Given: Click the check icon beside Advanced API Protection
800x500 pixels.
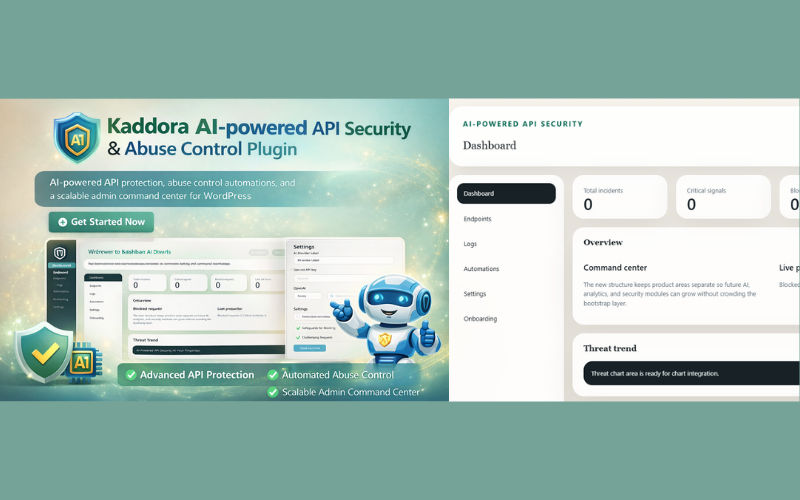Looking at the screenshot, I should click(131, 375).
